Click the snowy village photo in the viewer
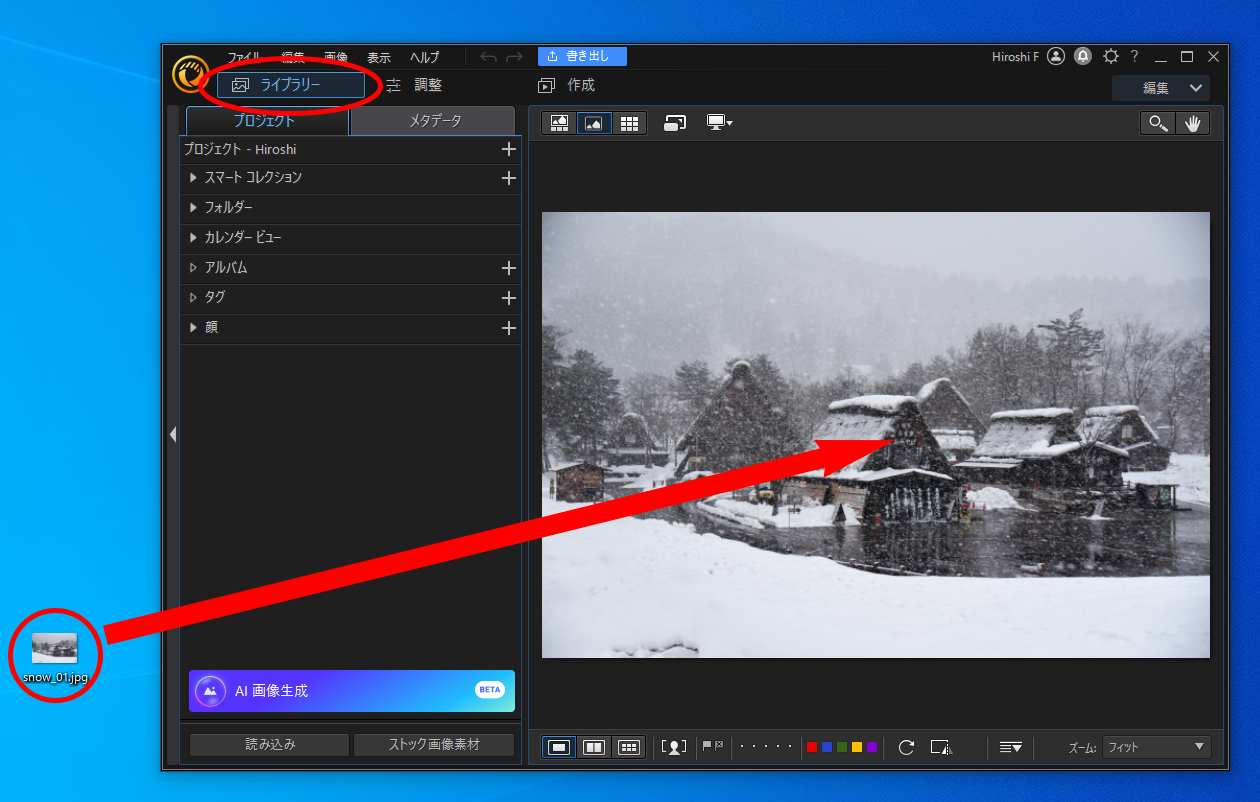Screen dimensions: 1260x802 click(x=876, y=435)
